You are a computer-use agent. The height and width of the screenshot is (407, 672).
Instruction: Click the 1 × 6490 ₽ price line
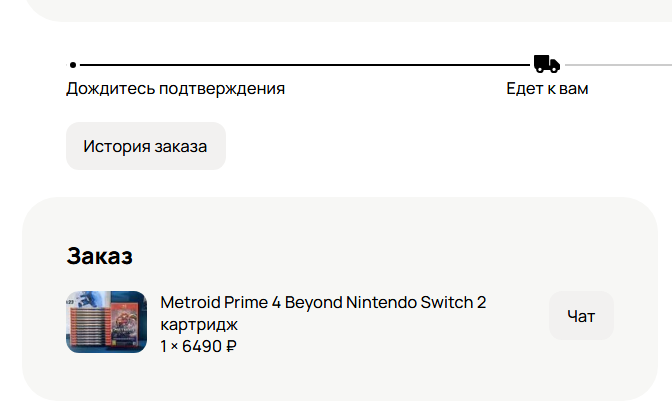pos(198,346)
